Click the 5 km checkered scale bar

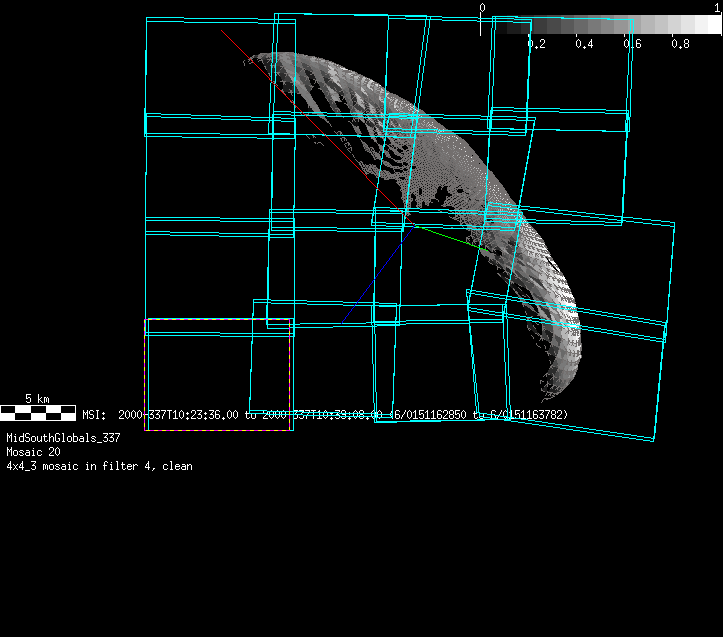point(38,411)
